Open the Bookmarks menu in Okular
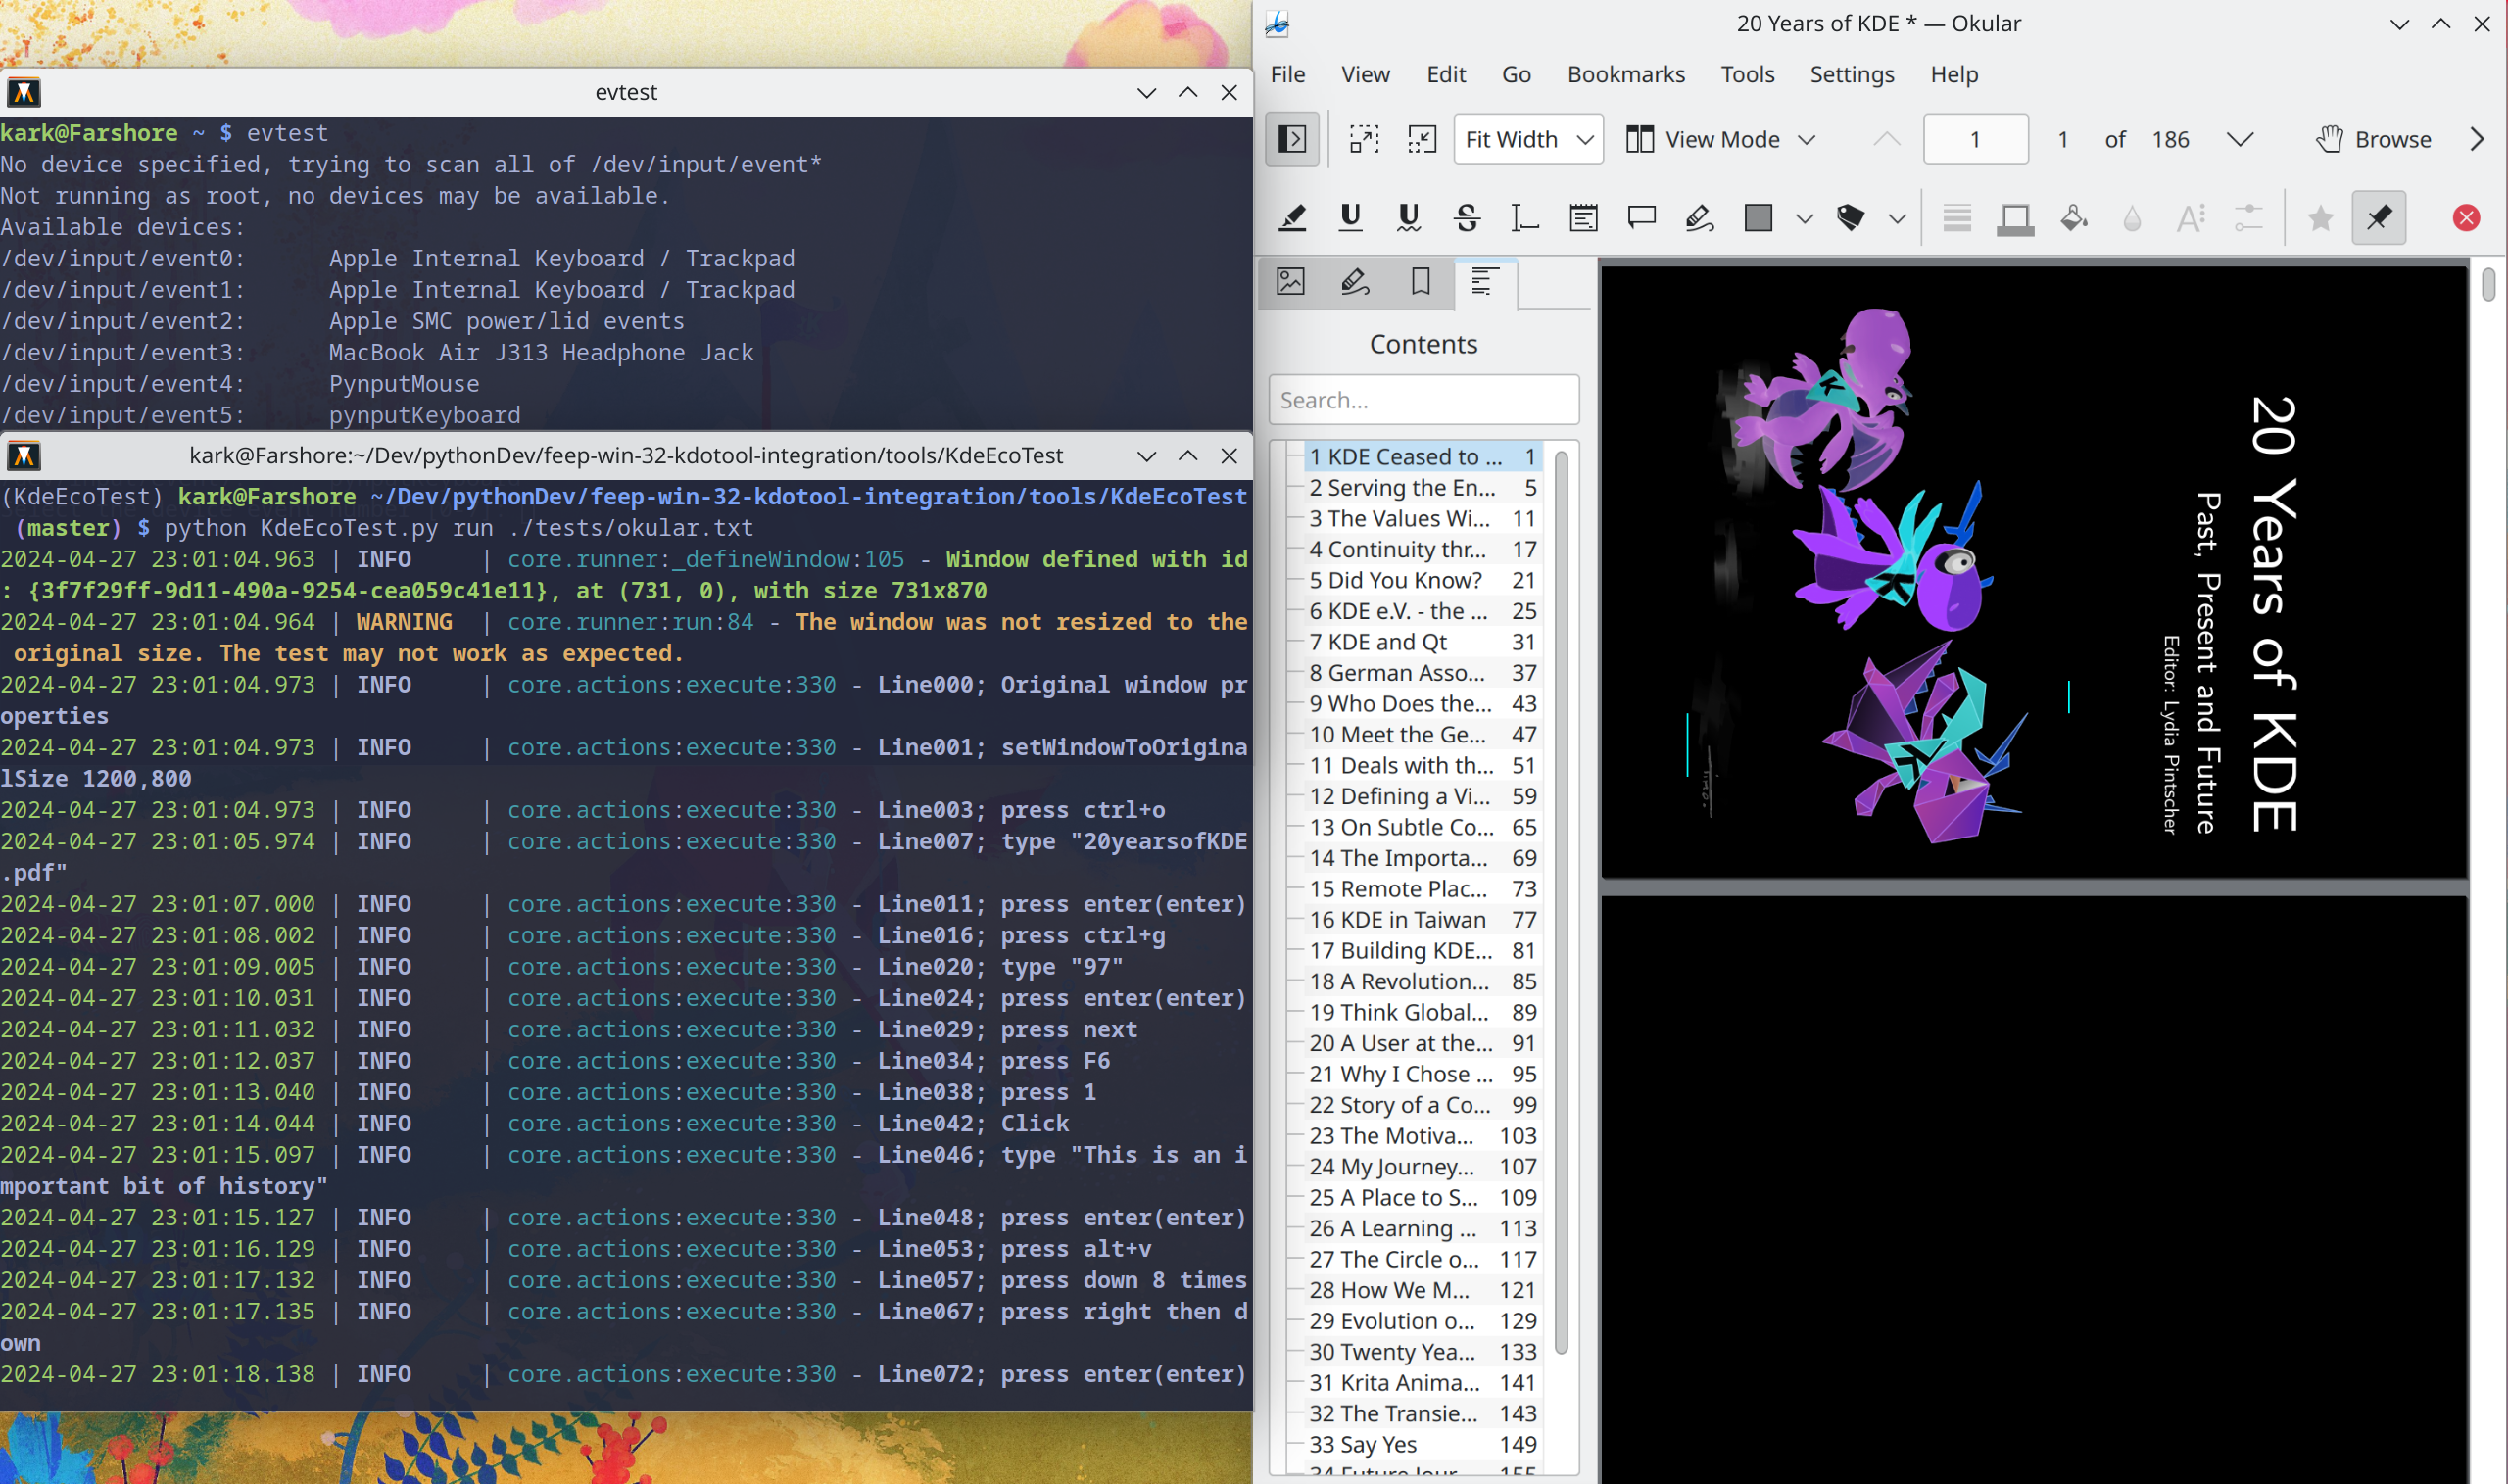This screenshot has width=2508, height=1484. coord(1626,74)
